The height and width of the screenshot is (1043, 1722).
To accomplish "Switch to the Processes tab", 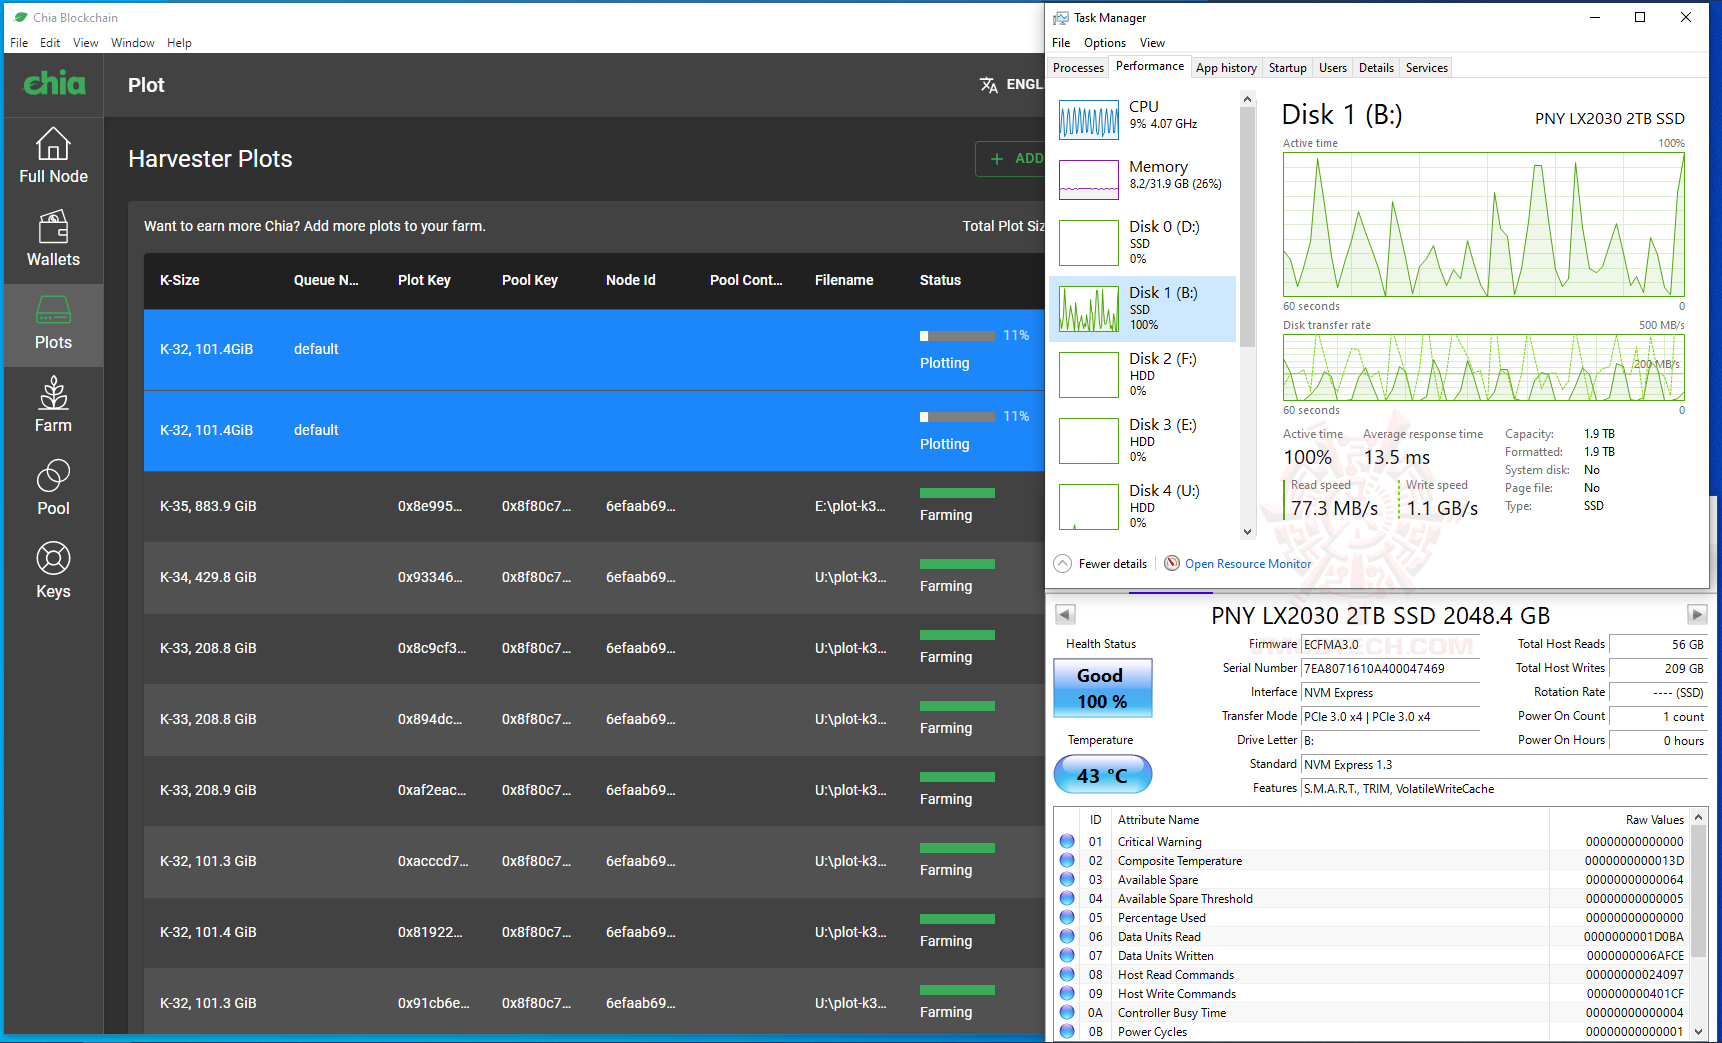I will pos(1078,68).
